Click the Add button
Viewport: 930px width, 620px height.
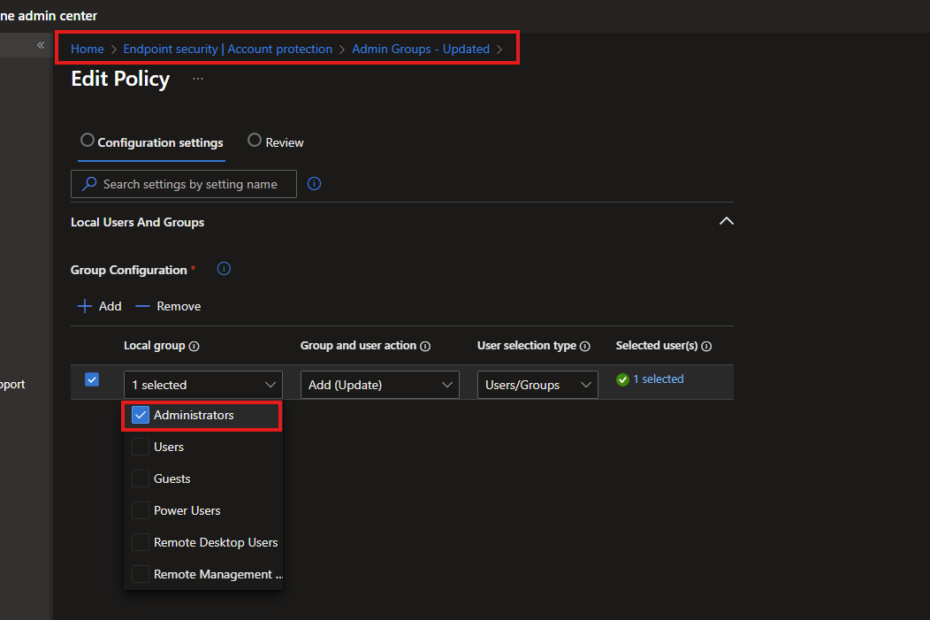[x=100, y=306]
